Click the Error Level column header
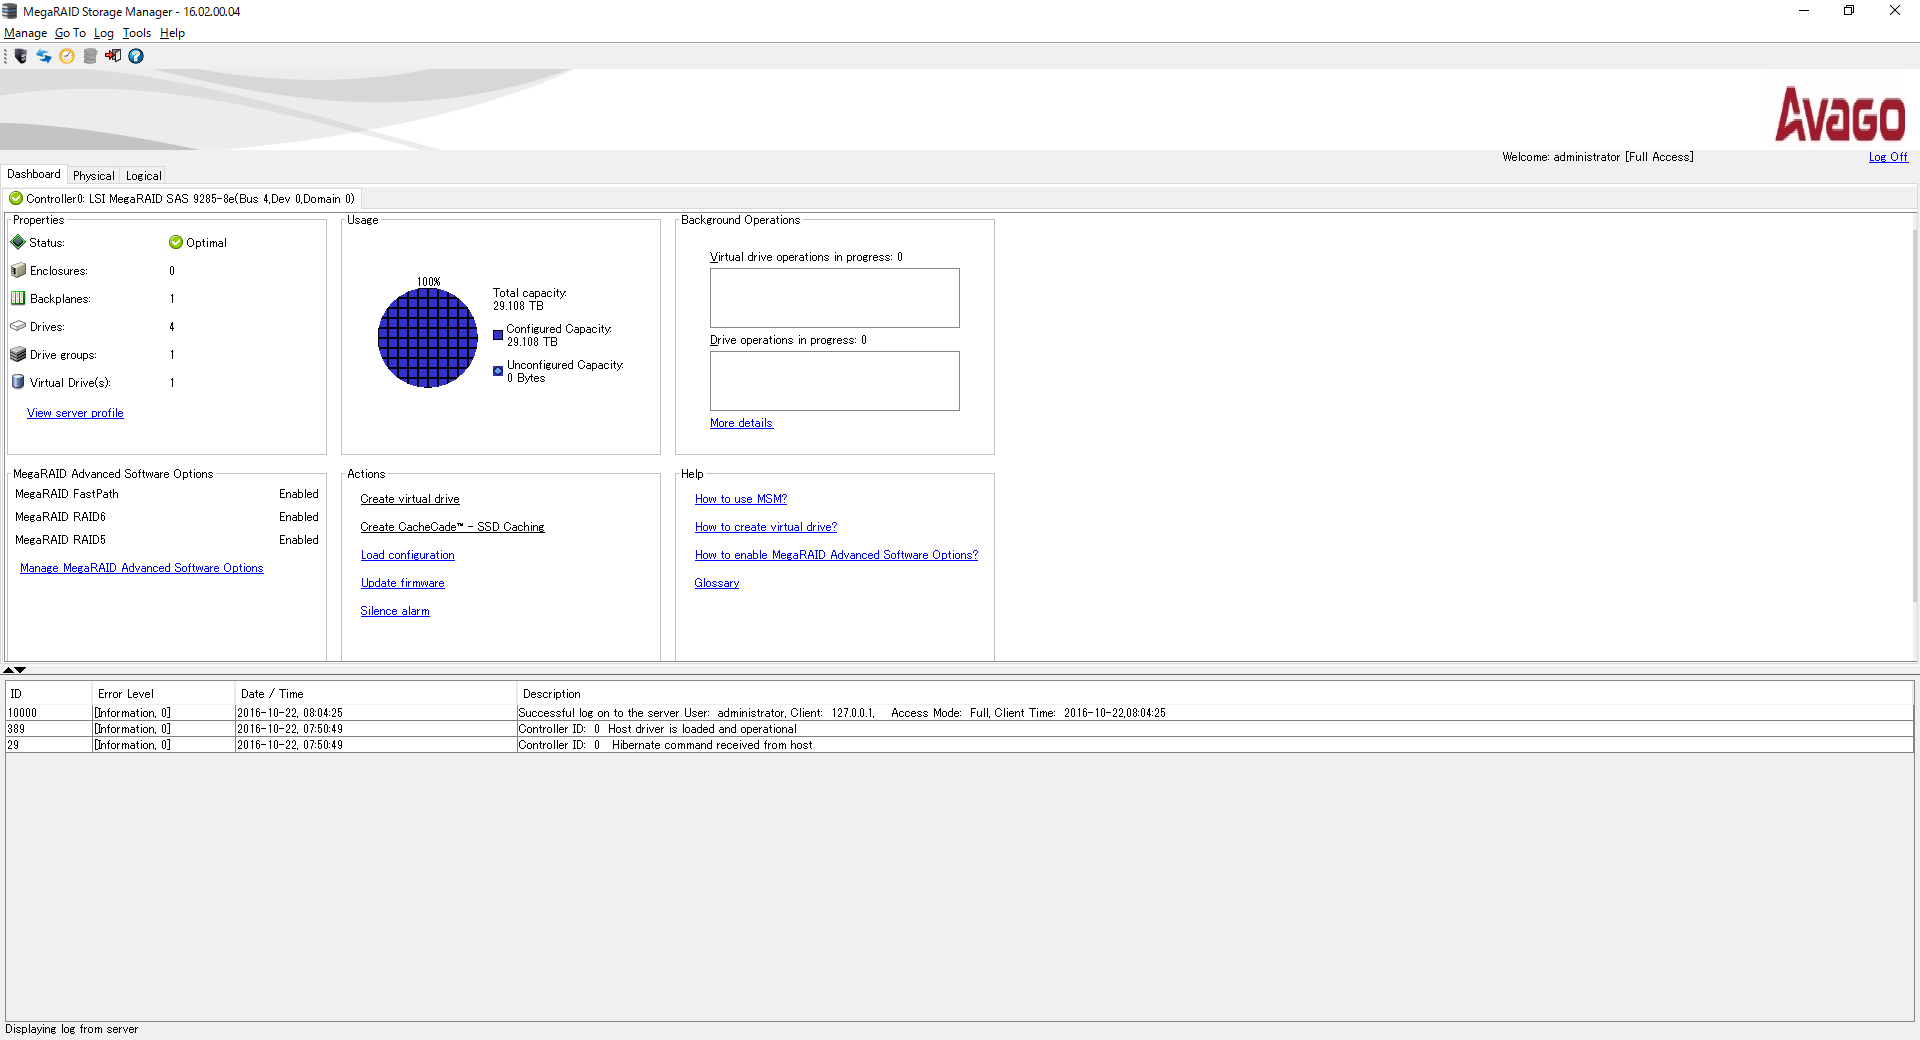 (163, 694)
